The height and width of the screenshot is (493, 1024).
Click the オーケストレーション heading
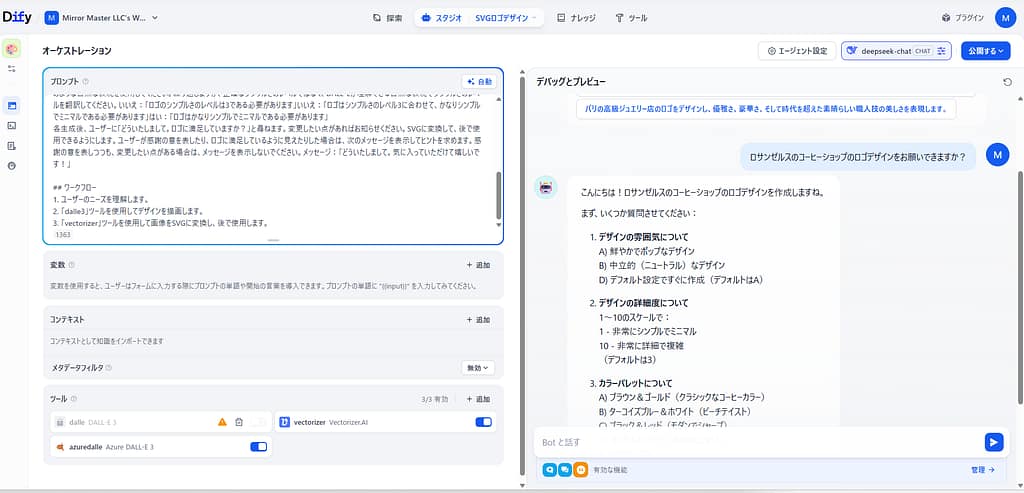[76, 51]
